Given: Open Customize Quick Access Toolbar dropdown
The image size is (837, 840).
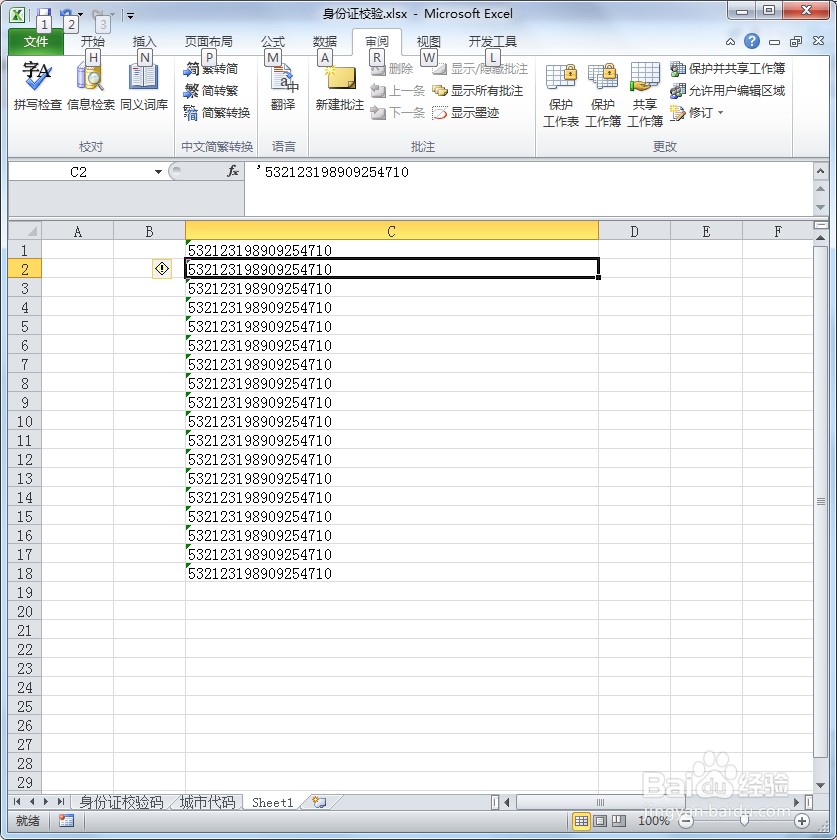Looking at the screenshot, I should [x=130, y=16].
